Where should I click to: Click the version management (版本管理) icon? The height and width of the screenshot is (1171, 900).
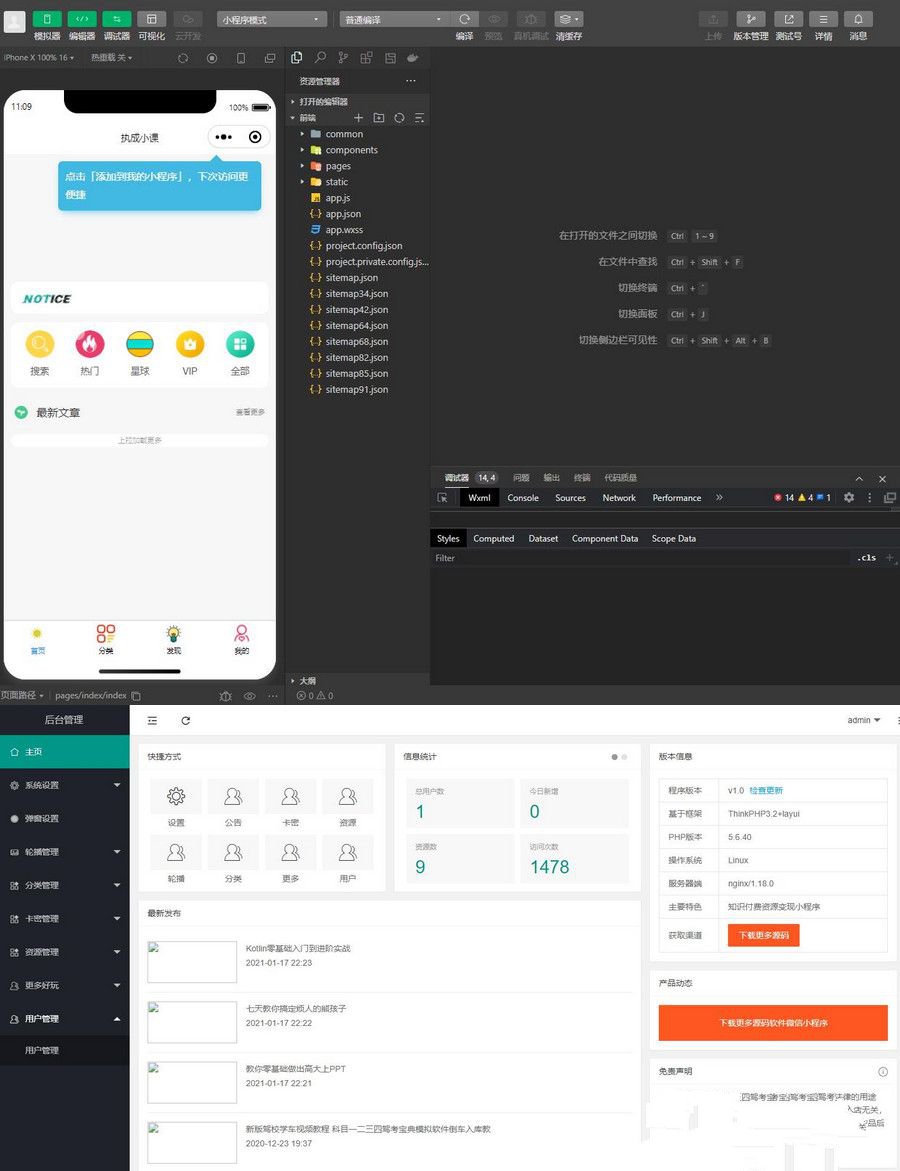[750, 19]
